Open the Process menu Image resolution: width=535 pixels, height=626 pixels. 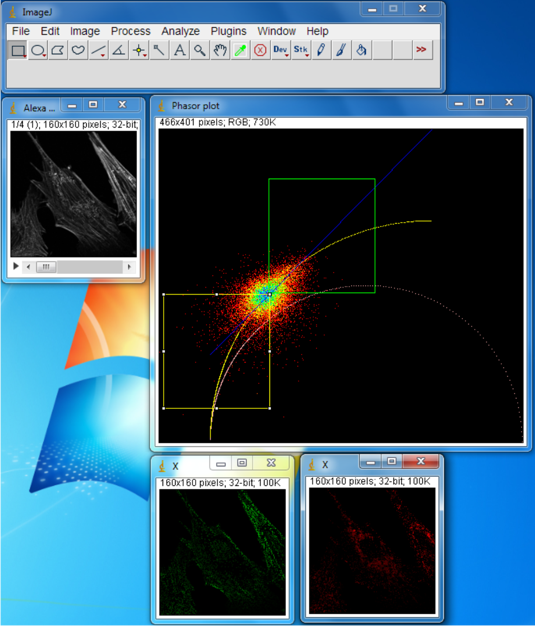[x=131, y=31]
